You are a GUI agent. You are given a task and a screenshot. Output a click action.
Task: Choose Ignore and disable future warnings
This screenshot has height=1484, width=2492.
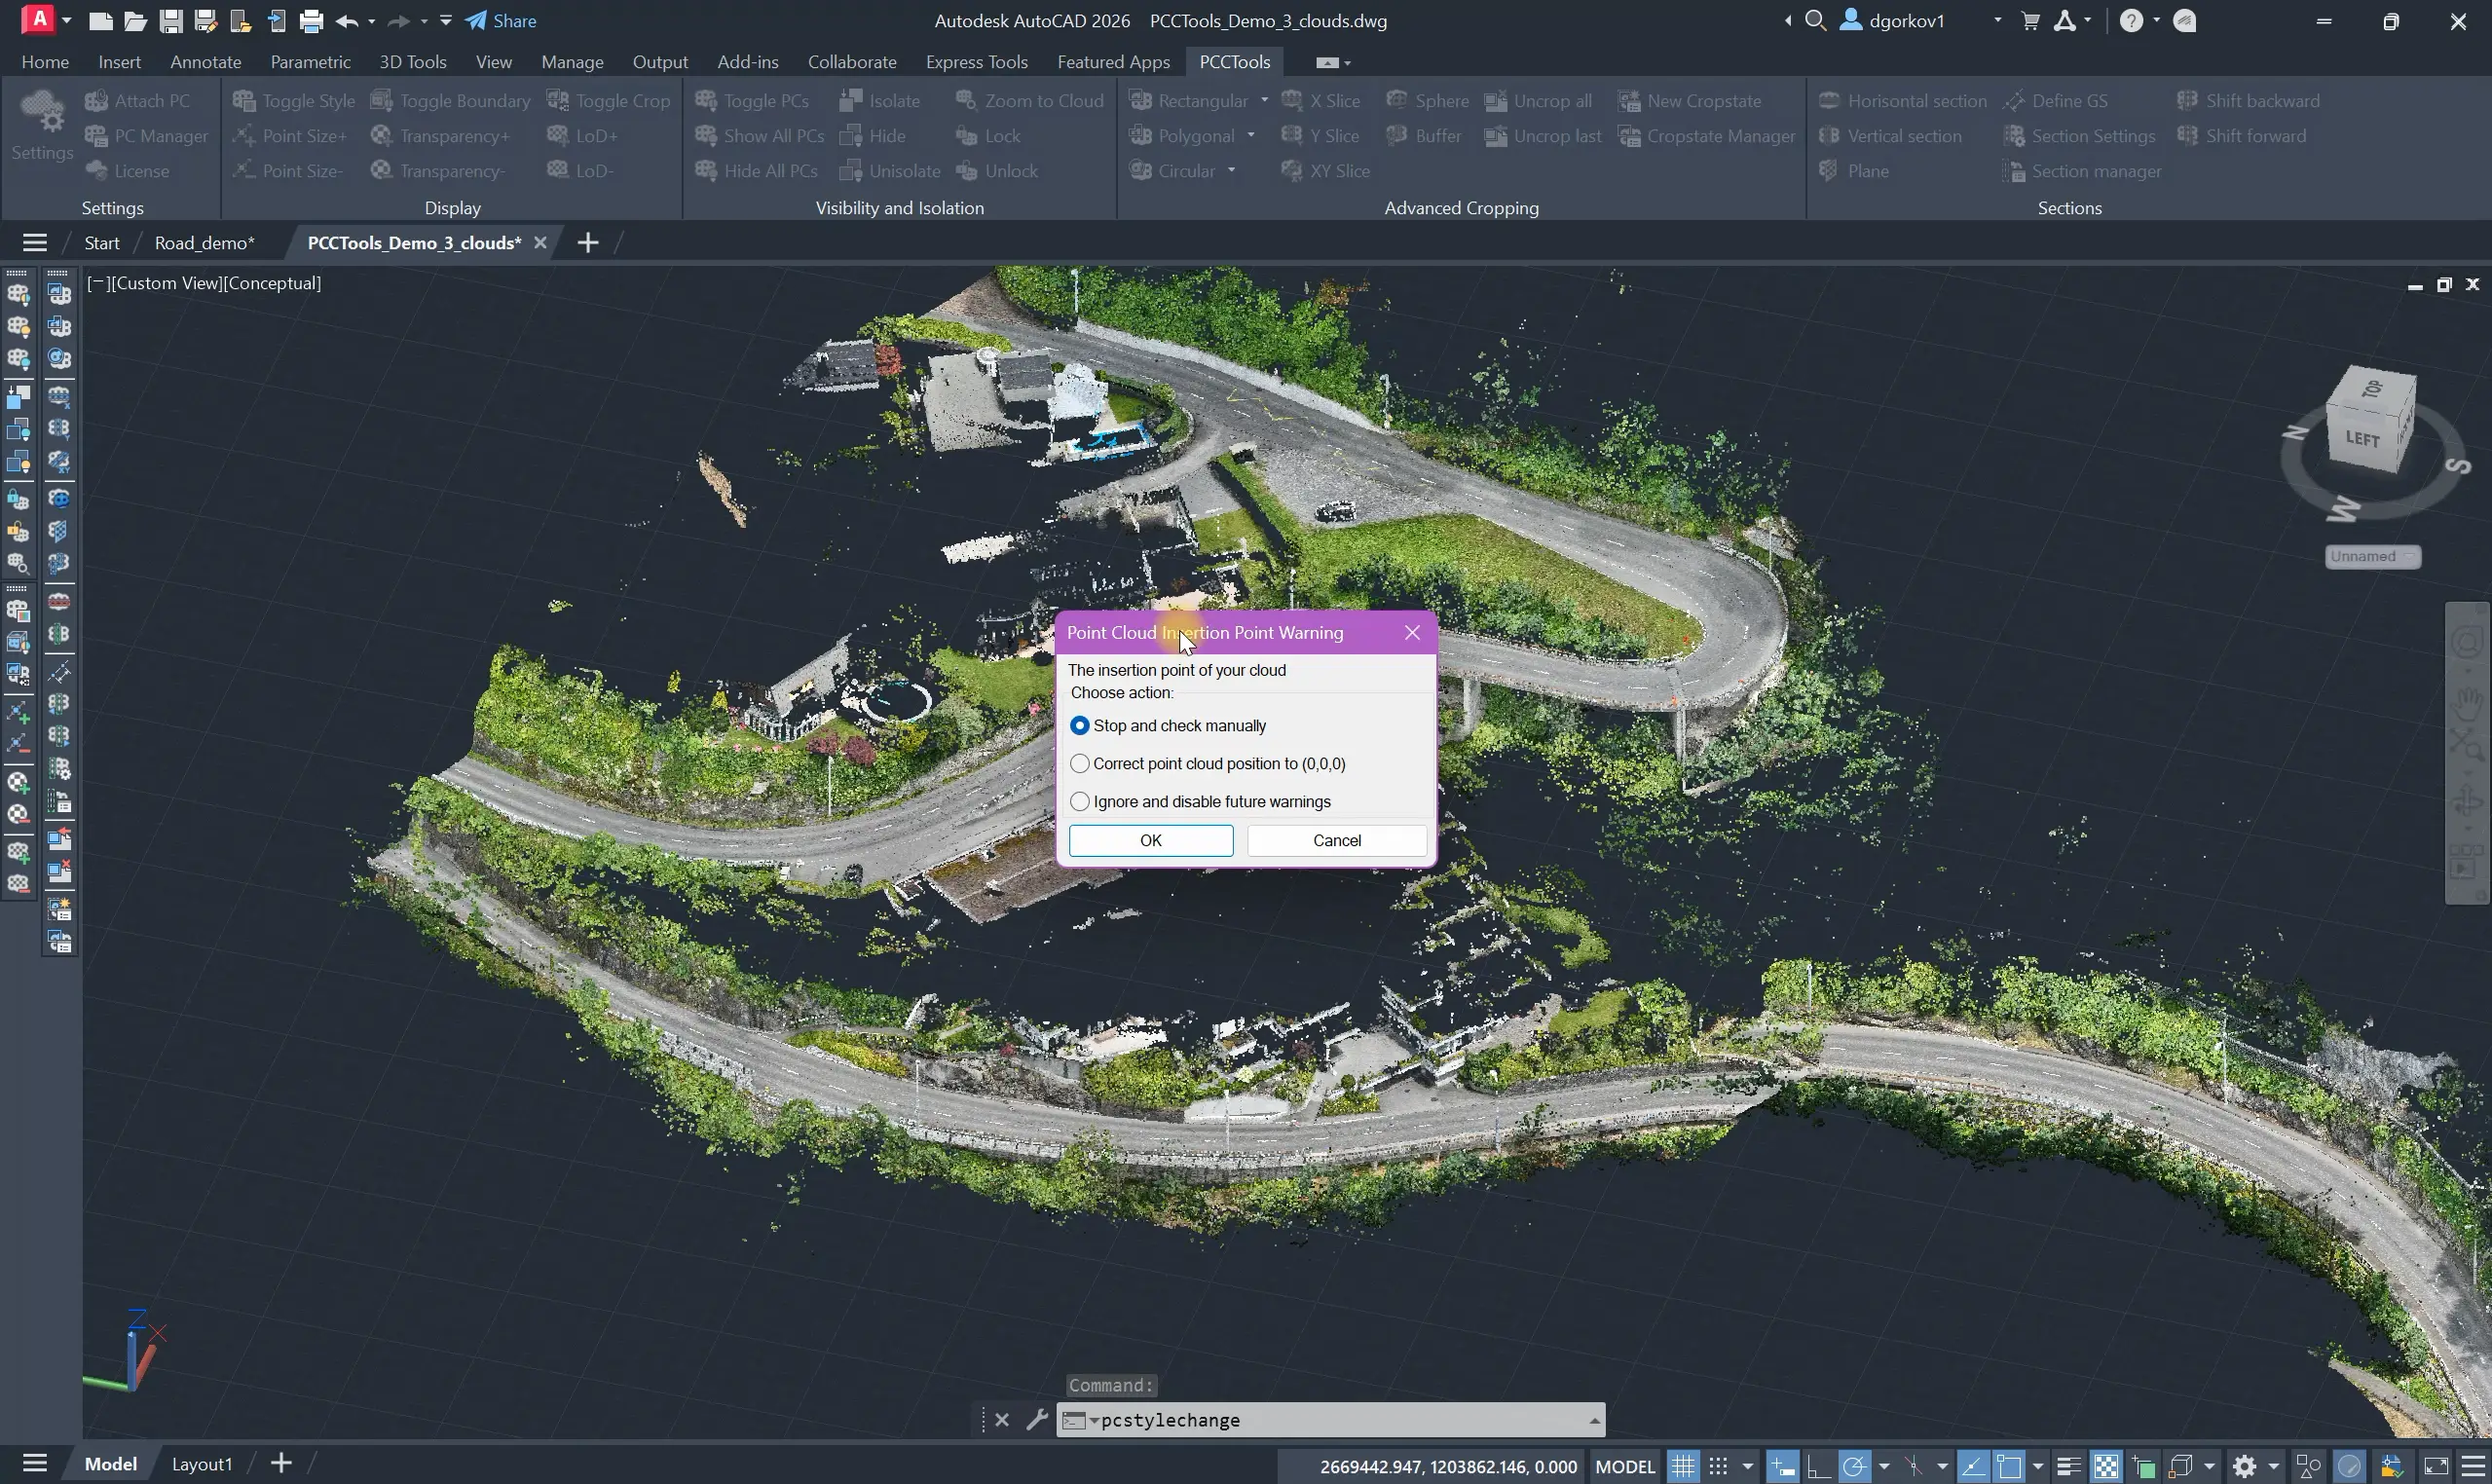click(1080, 802)
